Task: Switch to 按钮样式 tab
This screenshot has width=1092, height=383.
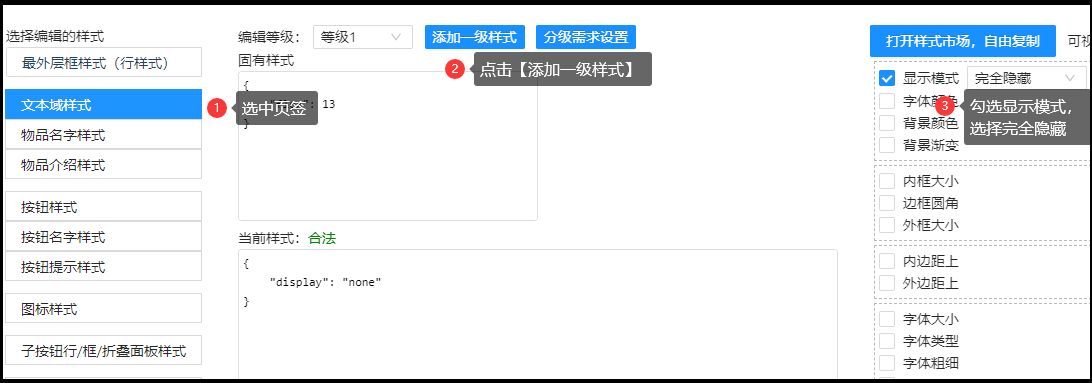Action: (x=103, y=207)
